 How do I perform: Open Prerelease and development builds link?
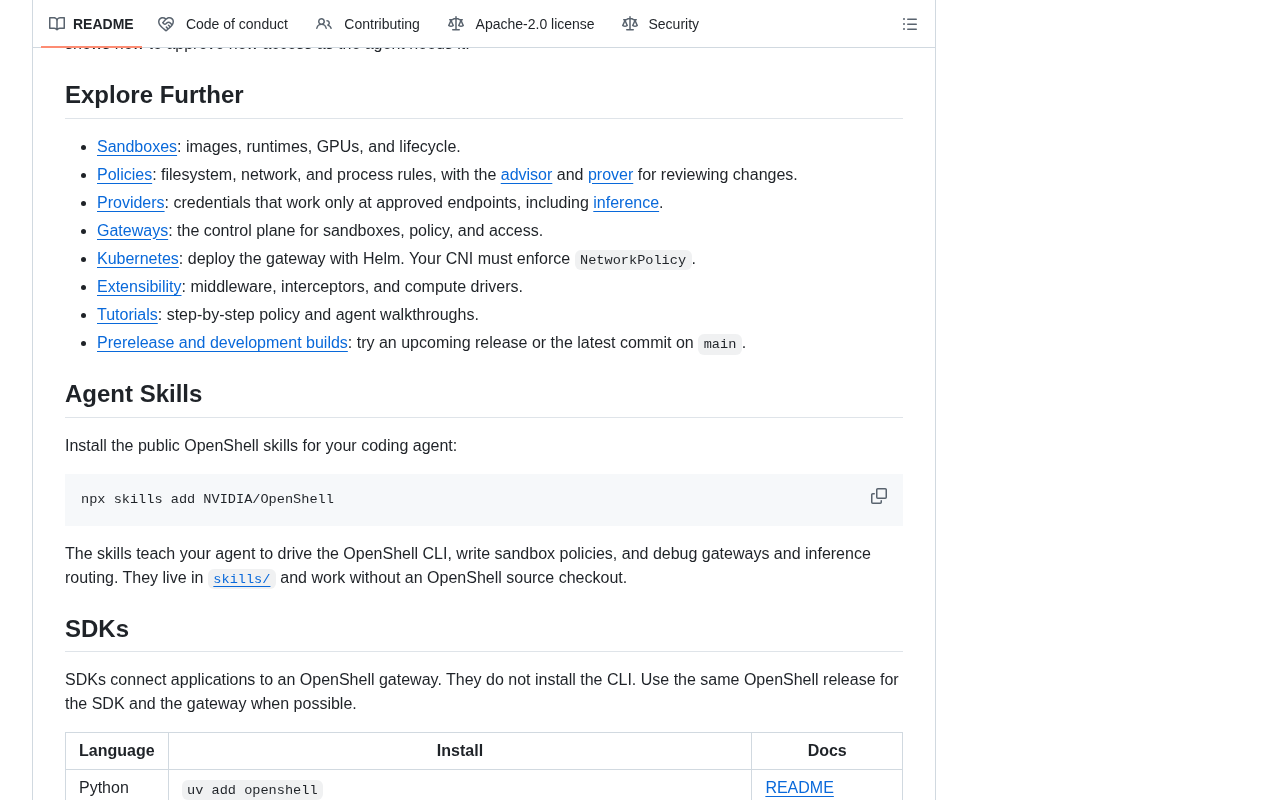click(222, 342)
